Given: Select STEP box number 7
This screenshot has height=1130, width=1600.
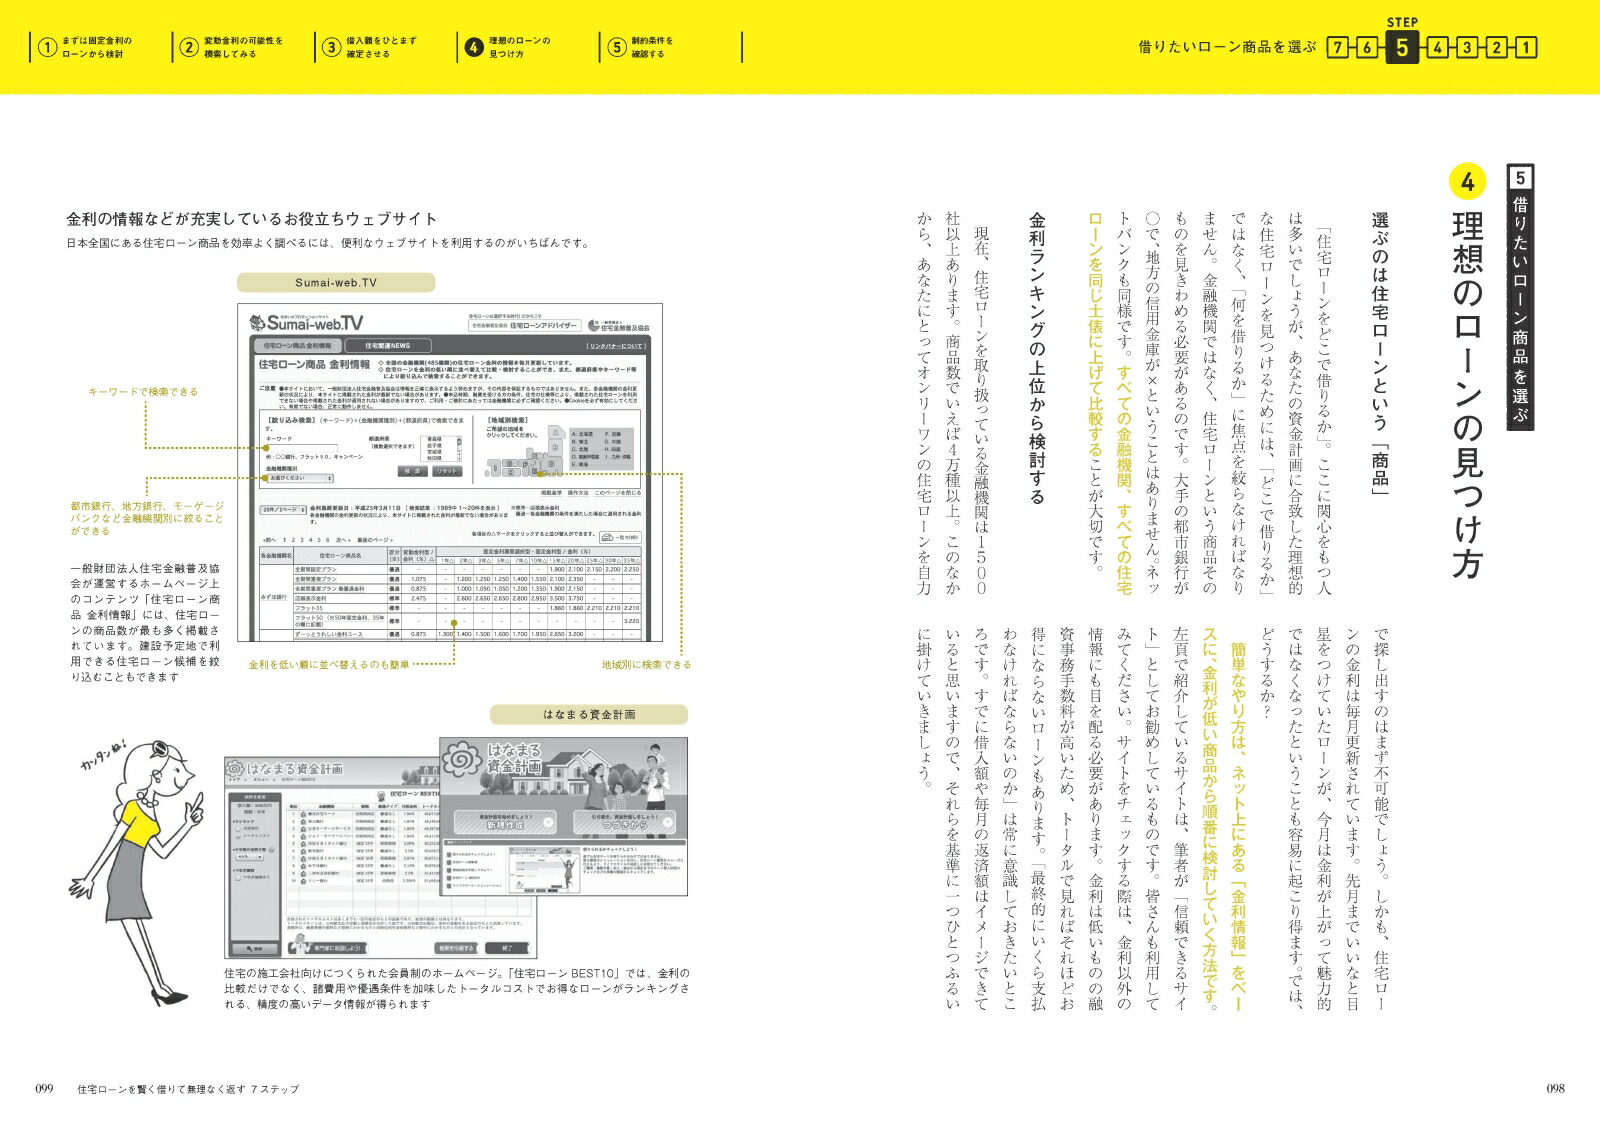Looking at the screenshot, I should [x=1337, y=47].
